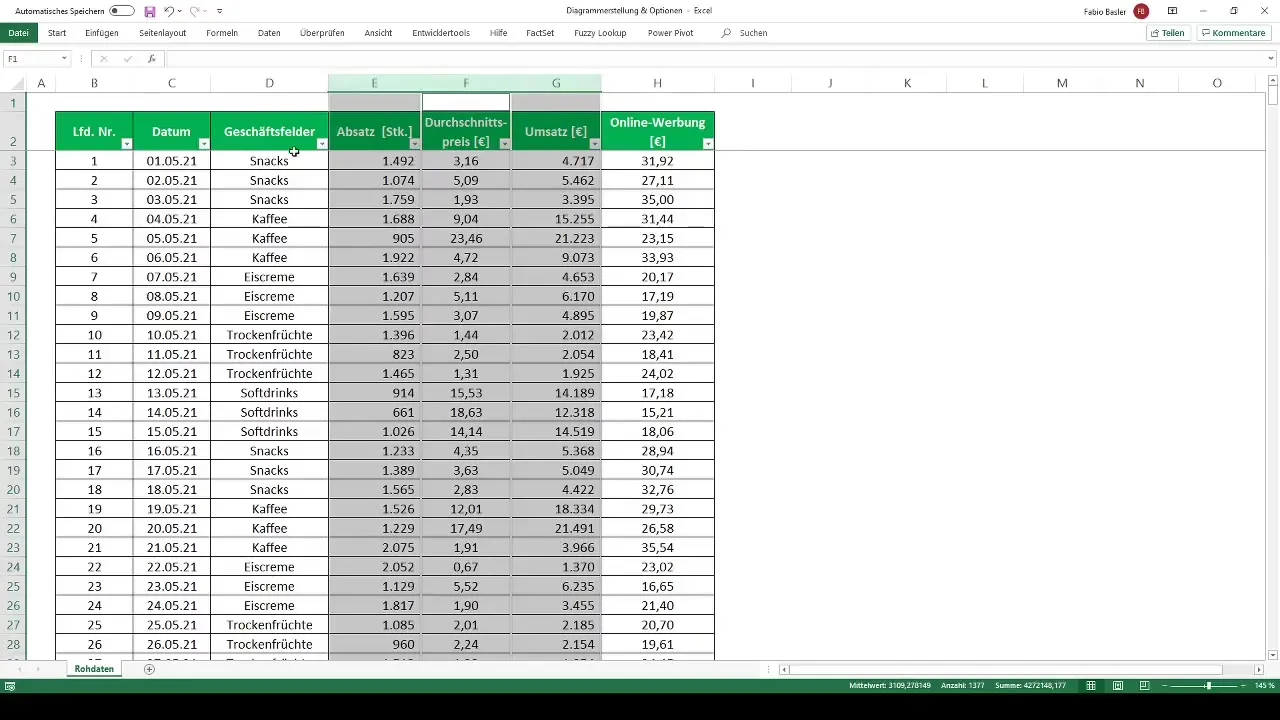
Task: Click cell Trockenfrüchte in row 12
Action: pos(269,335)
